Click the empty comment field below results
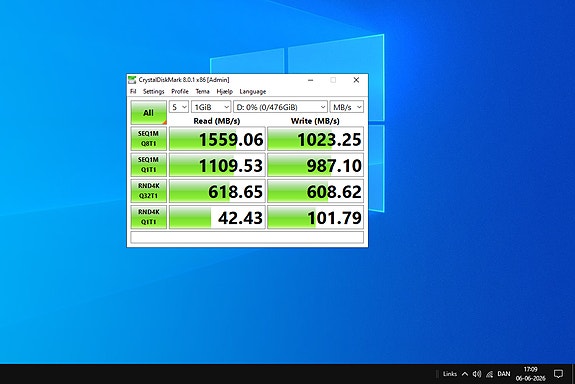 pyautogui.click(x=247, y=237)
